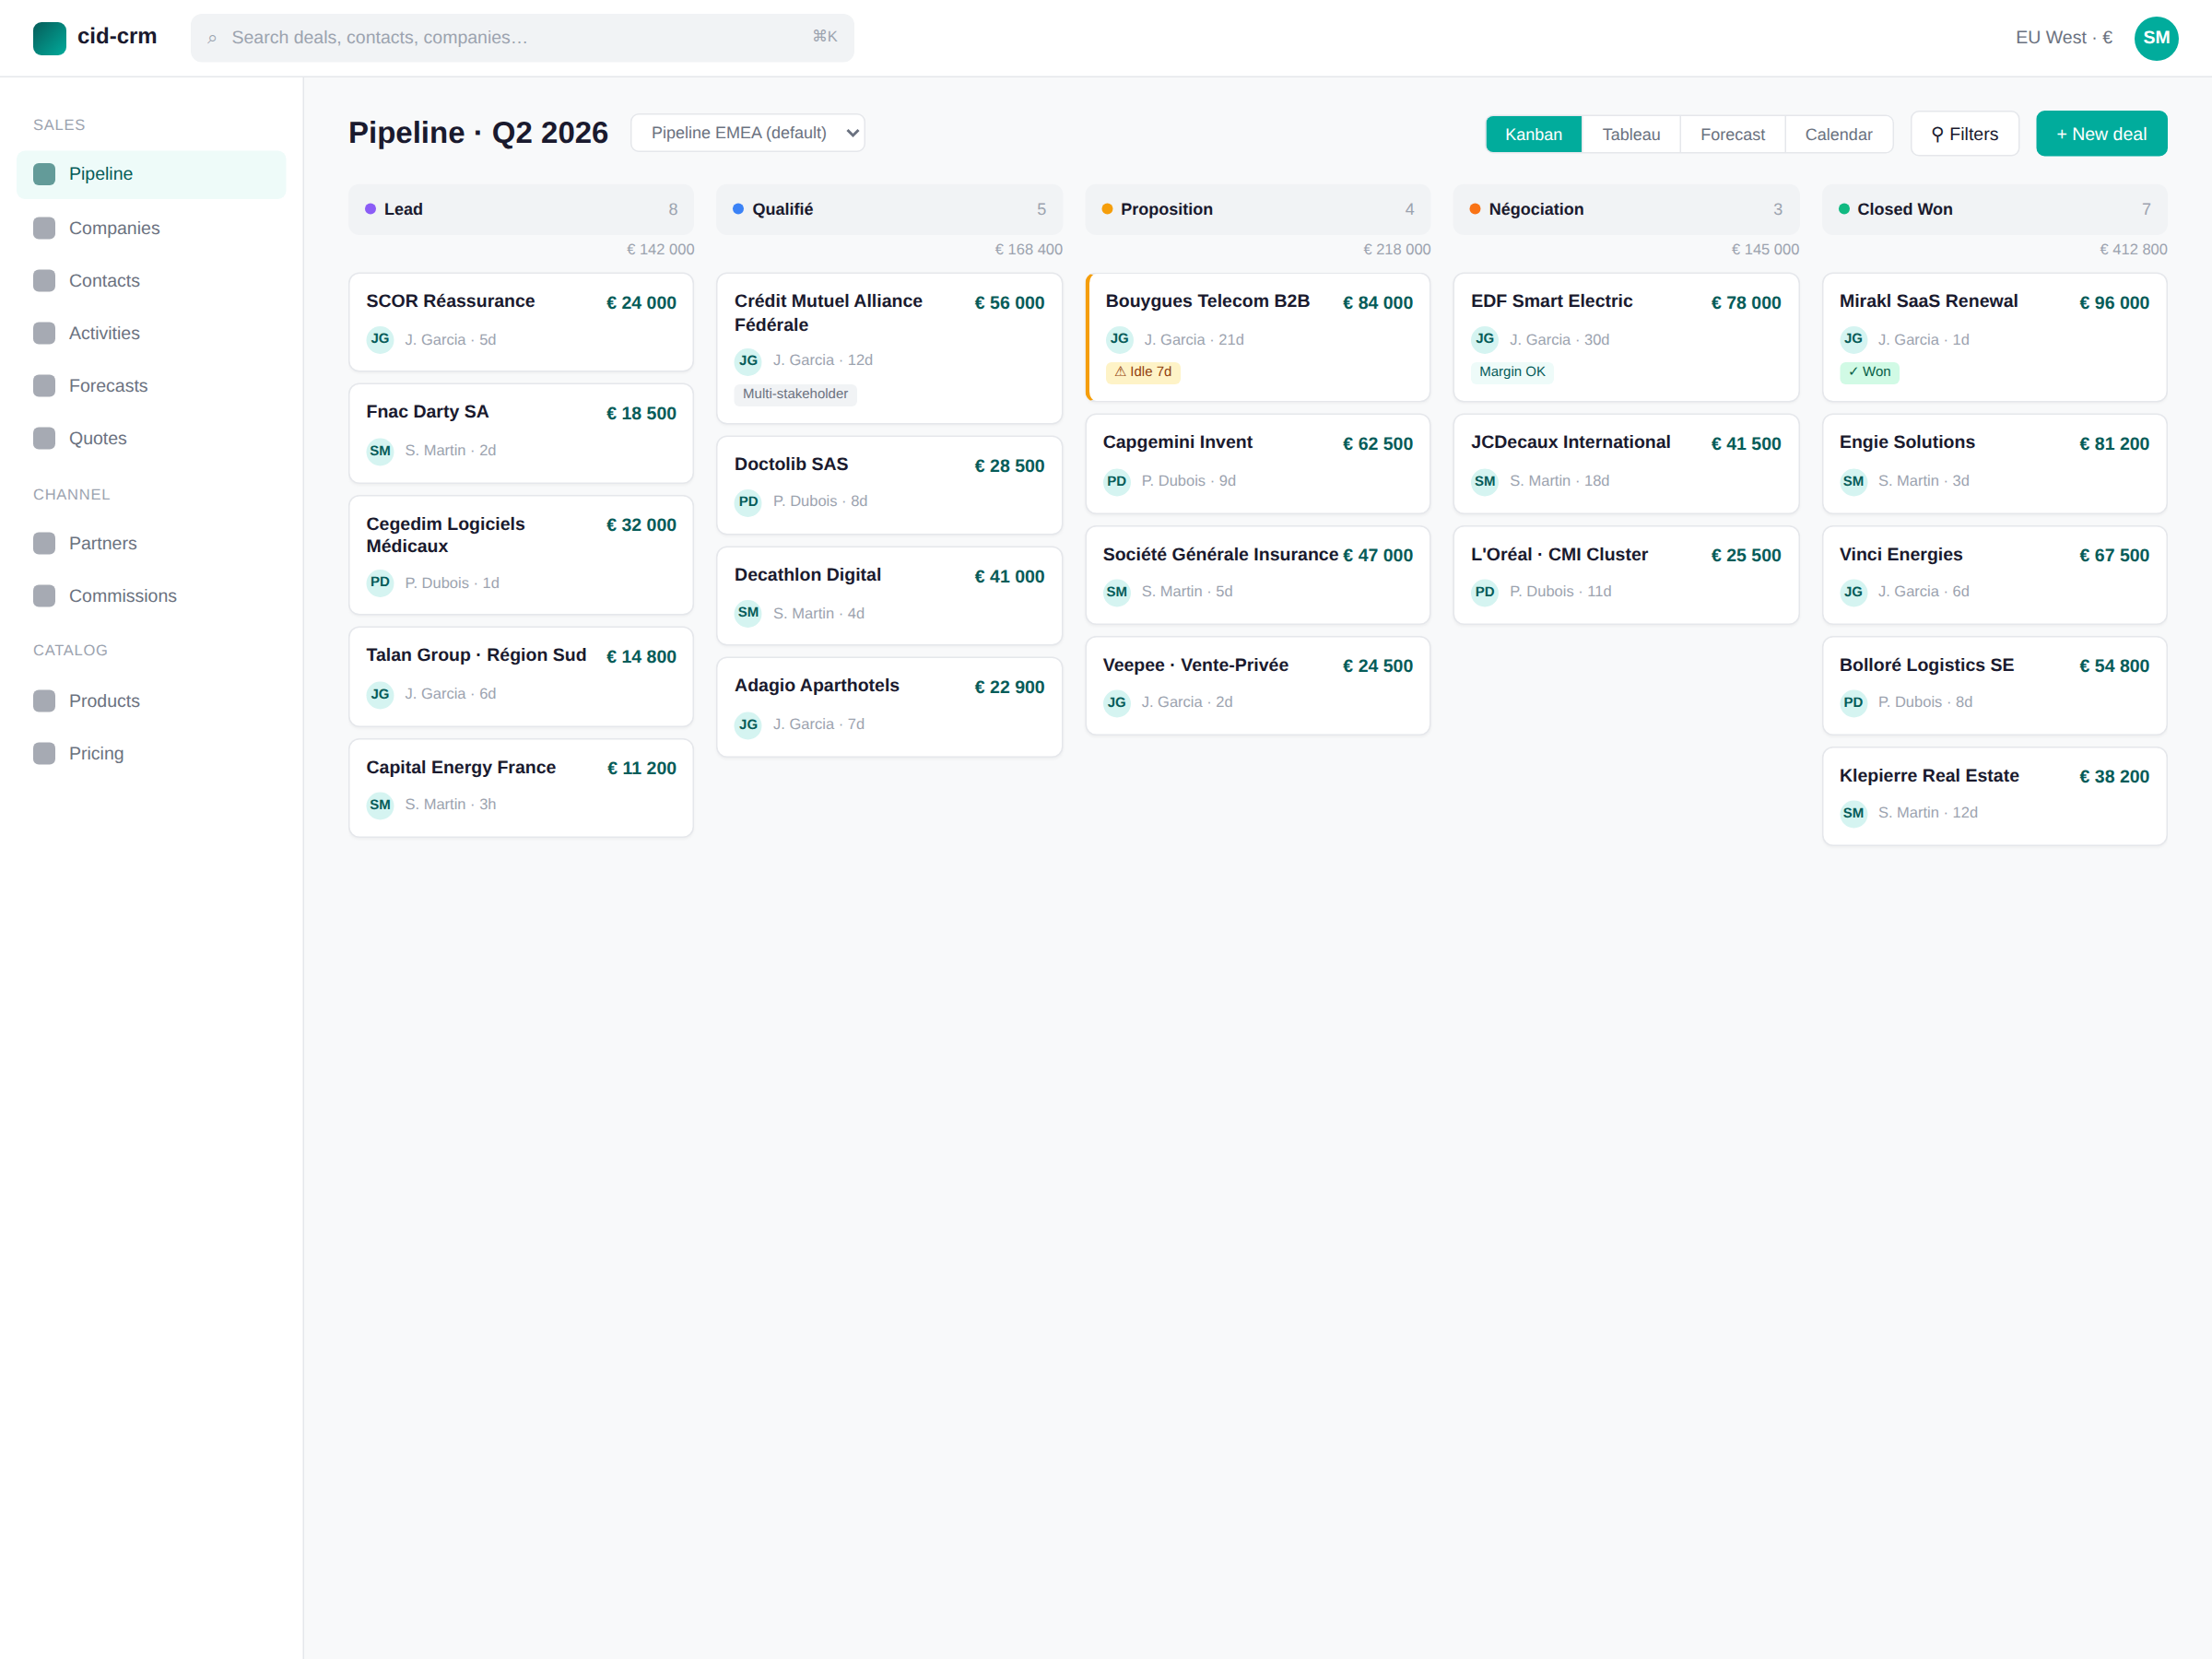The width and height of the screenshot is (2212, 1659).
Task: Click the "S. Martin · 3h" owner text
Action: click(450, 805)
